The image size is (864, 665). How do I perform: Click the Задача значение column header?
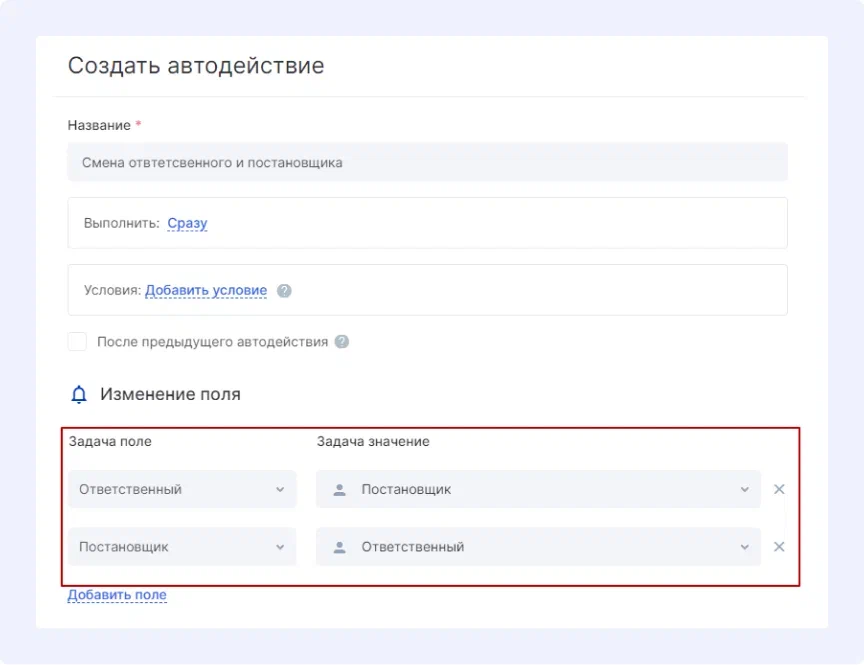coord(371,441)
